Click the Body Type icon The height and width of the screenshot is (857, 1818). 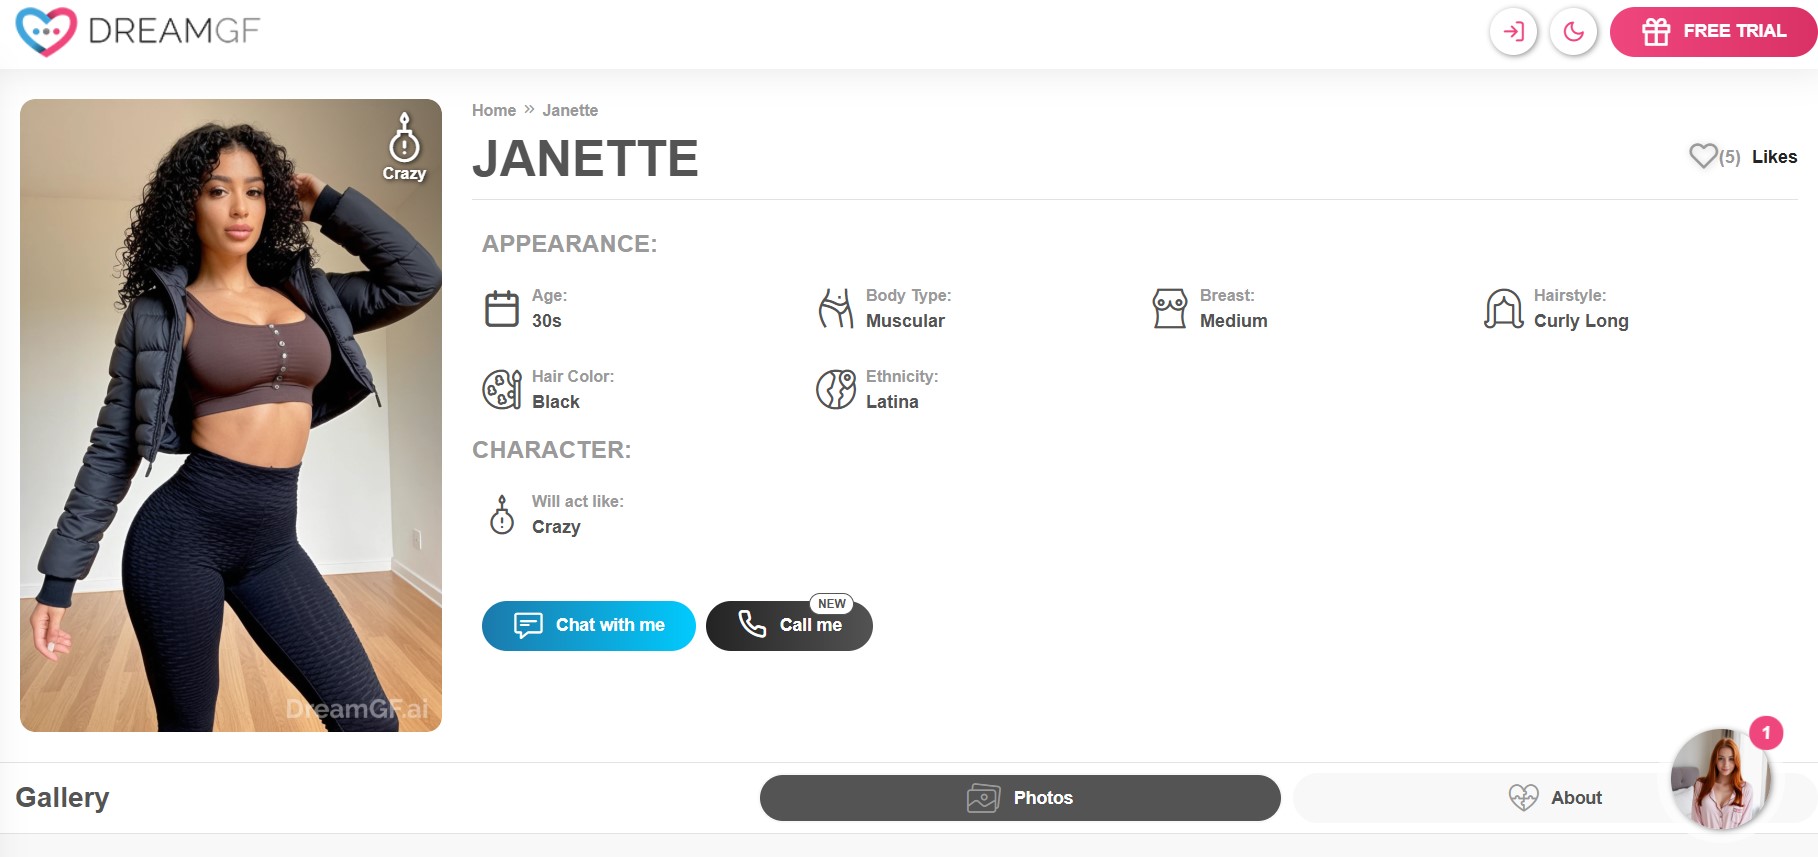click(835, 308)
